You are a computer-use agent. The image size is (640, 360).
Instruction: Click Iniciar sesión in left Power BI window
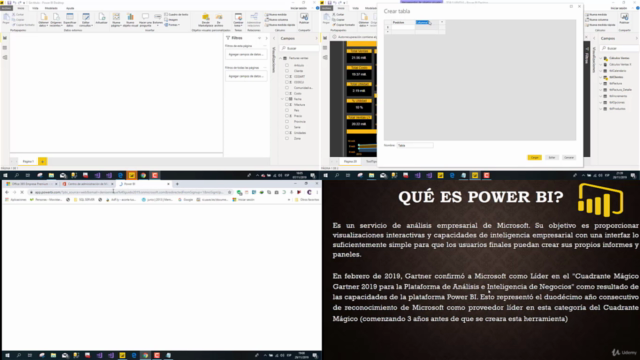click(x=298, y=8)
